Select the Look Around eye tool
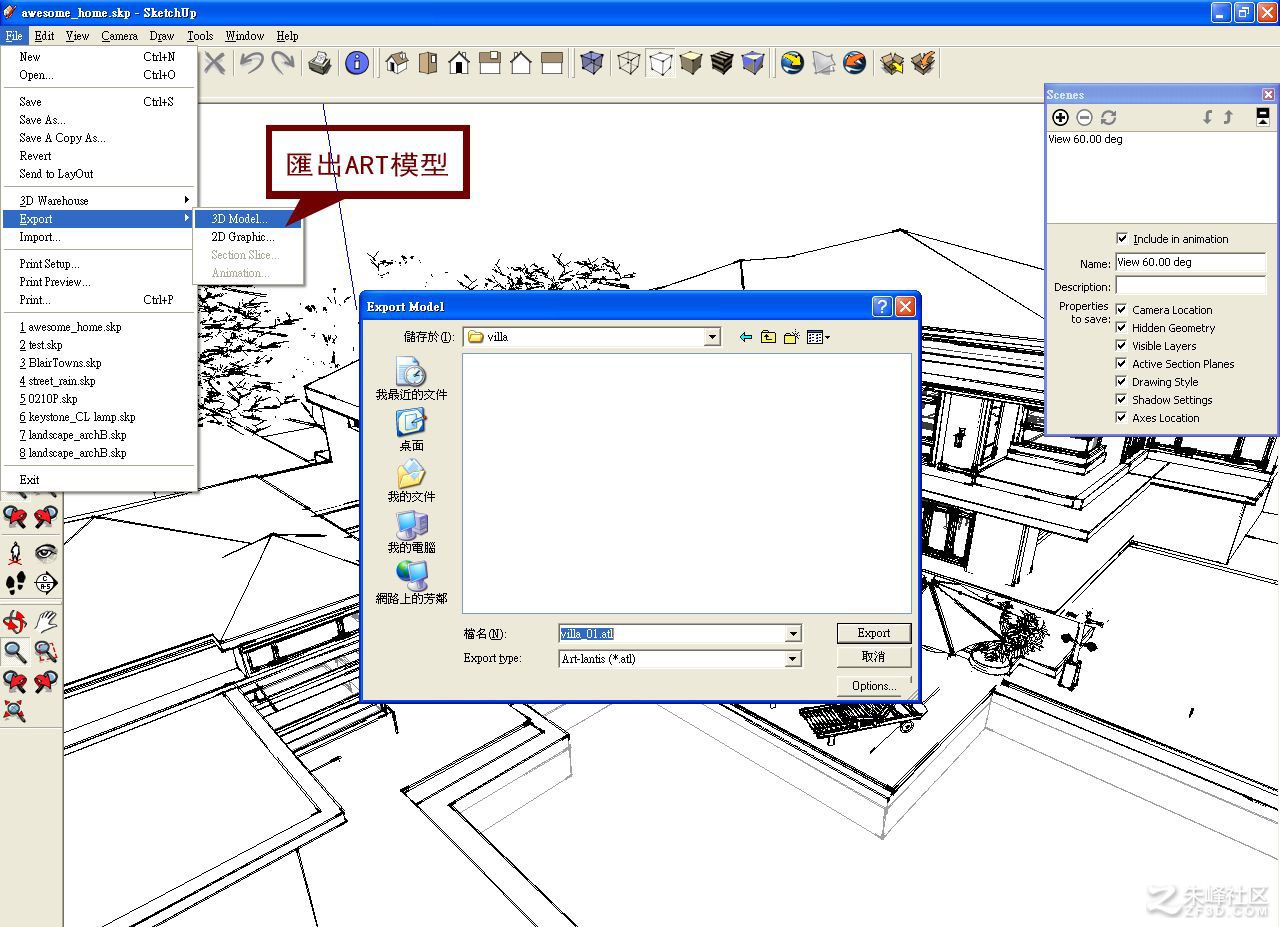The width and height of the screenshot is (1280, 927). point(46,552)
